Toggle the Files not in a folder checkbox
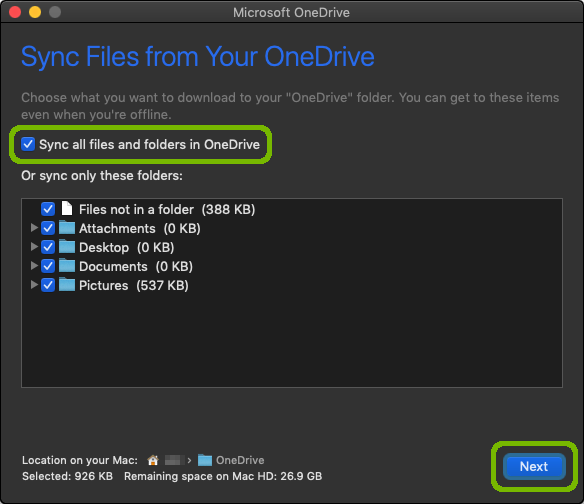Image resolution: width=584 pixels, height=504 pixels. click(x=48, y=209)
